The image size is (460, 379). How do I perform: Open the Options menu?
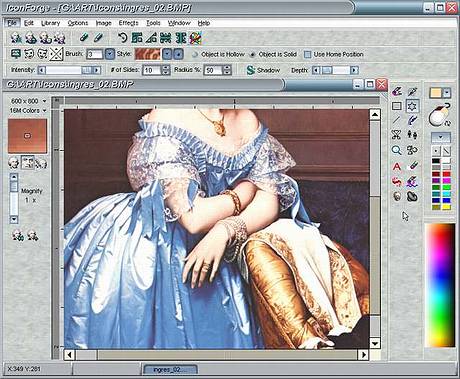coord(78,23)
